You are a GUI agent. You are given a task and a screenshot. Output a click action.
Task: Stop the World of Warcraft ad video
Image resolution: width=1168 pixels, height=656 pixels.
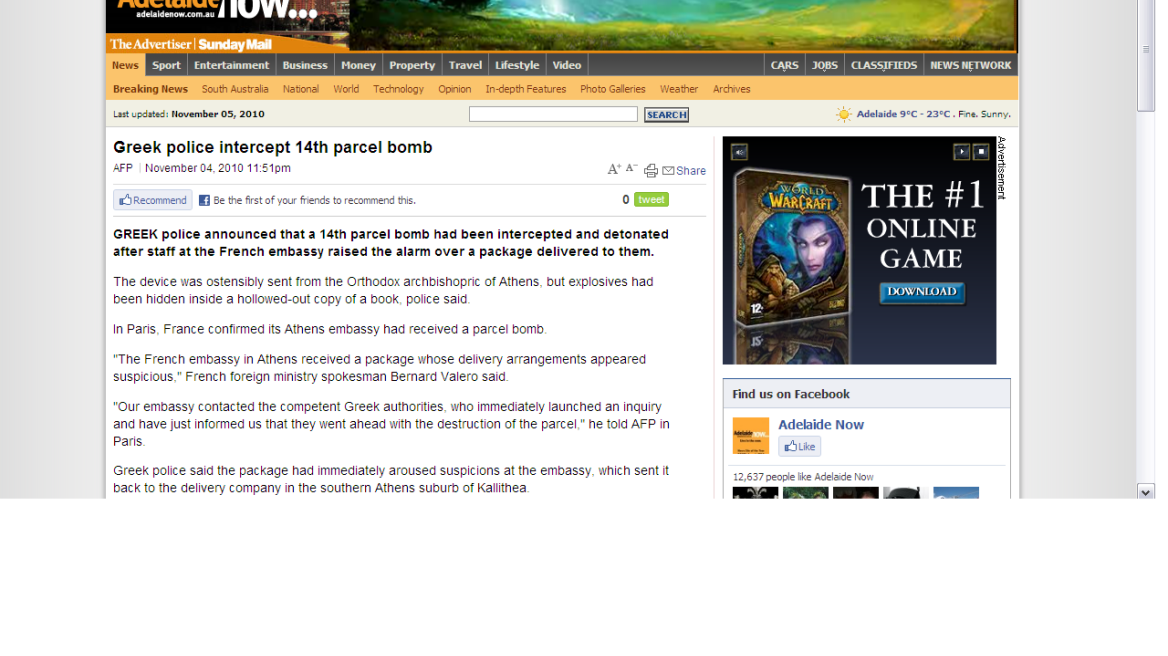pyautogui.click(x=981, y=152)
